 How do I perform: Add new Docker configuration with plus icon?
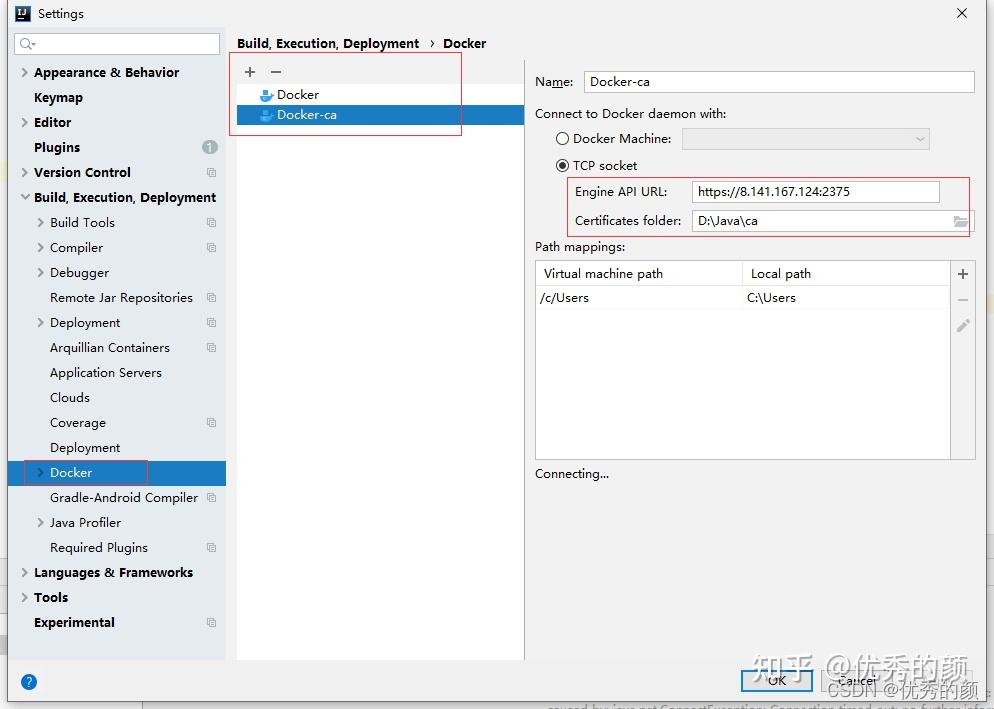pyautogui.click(x=249, y=71)
